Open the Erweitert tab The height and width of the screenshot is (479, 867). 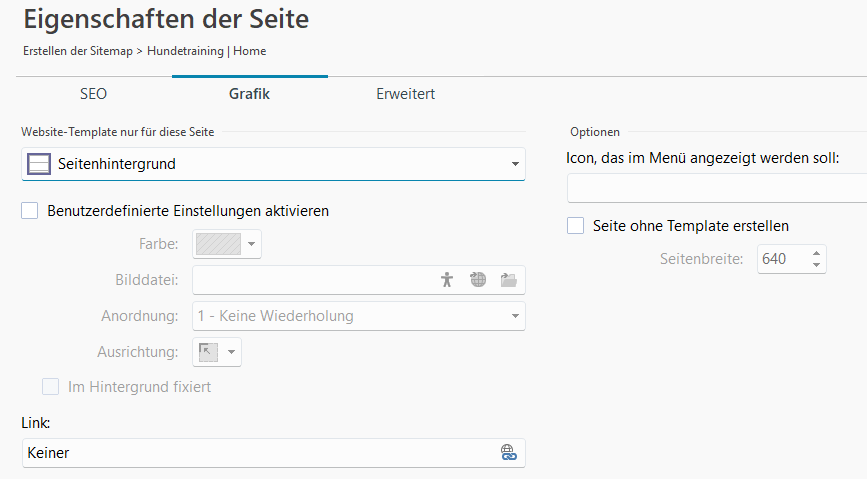[x=405, y=94]
